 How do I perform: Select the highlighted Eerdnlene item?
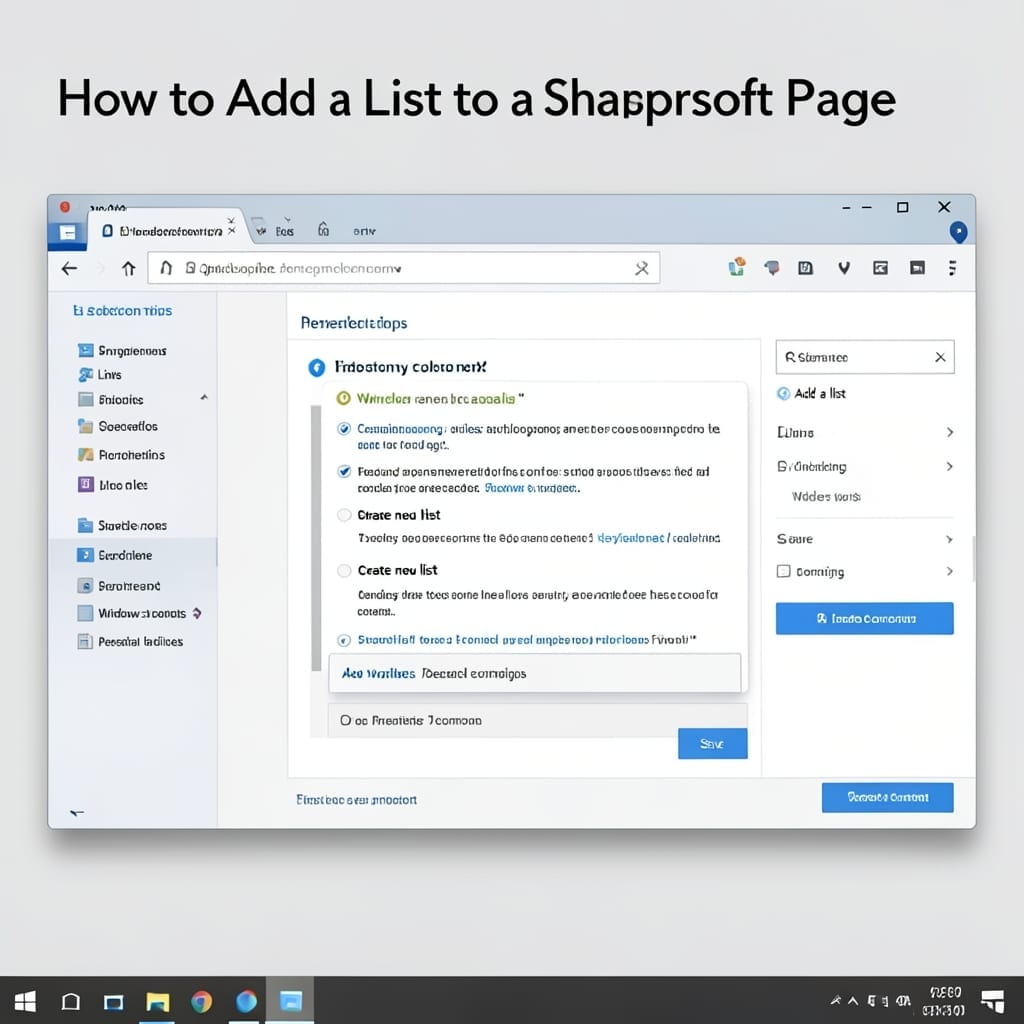[133, 555]
